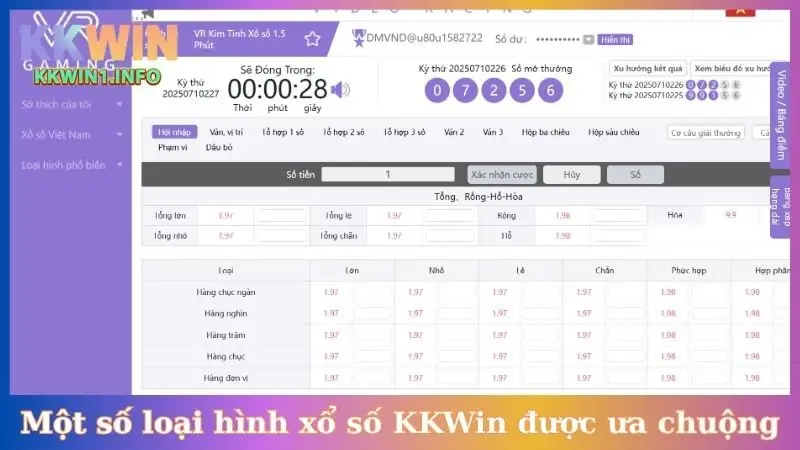Click the favorite star icon

click(312, 39)
